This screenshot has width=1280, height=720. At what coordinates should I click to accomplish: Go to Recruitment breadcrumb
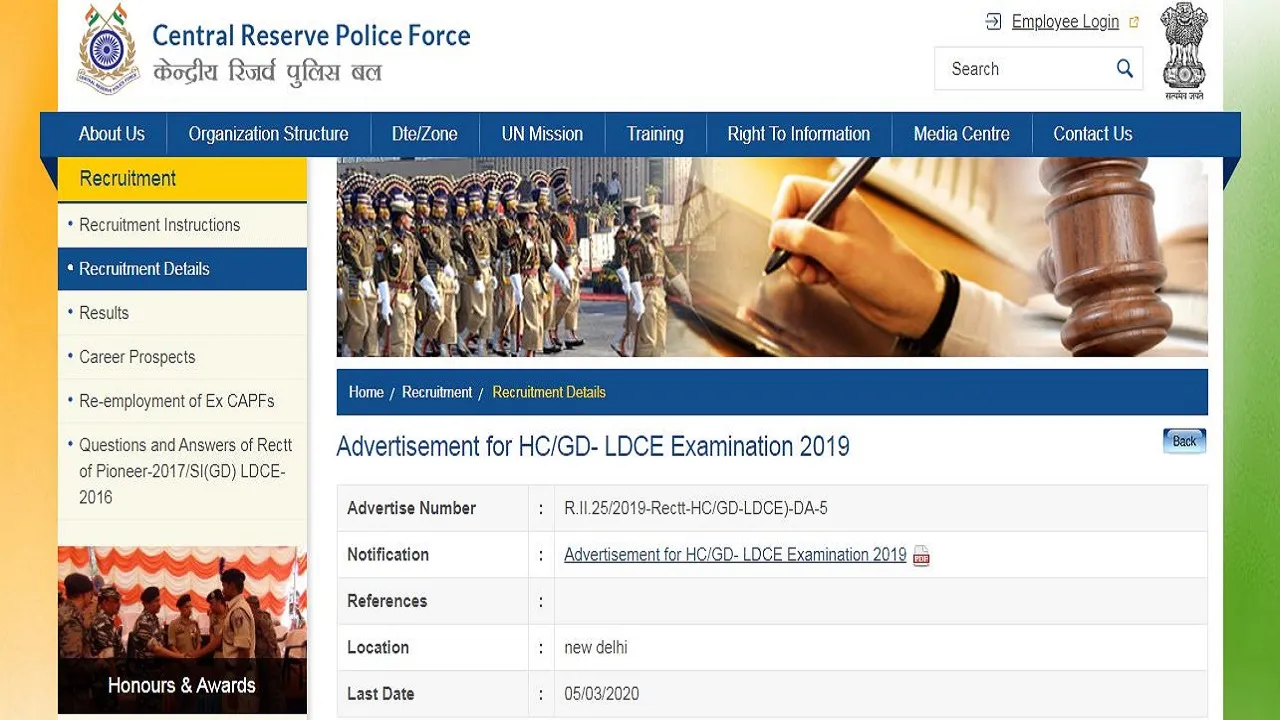[437, 392]
